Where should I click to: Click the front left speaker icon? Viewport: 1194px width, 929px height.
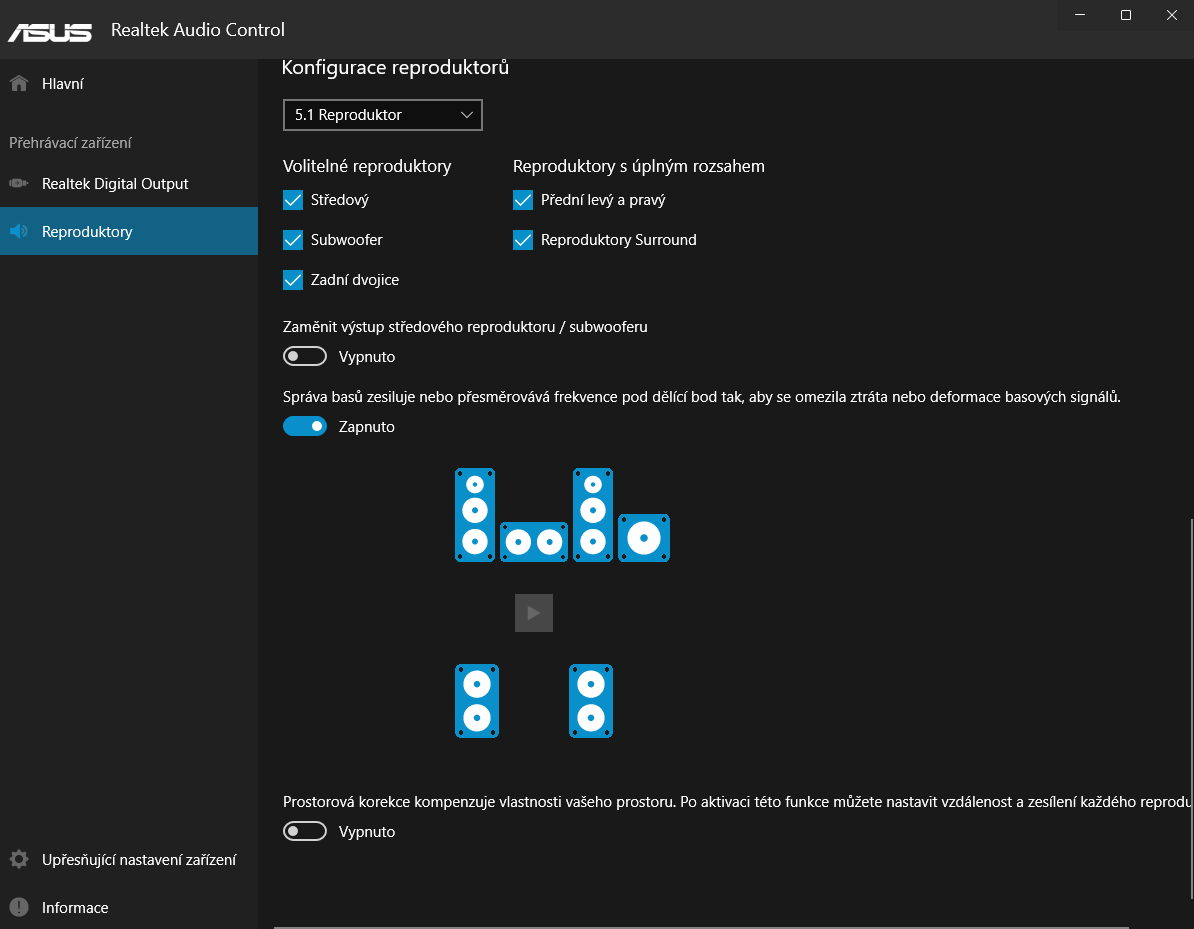(x=475, y=515)
